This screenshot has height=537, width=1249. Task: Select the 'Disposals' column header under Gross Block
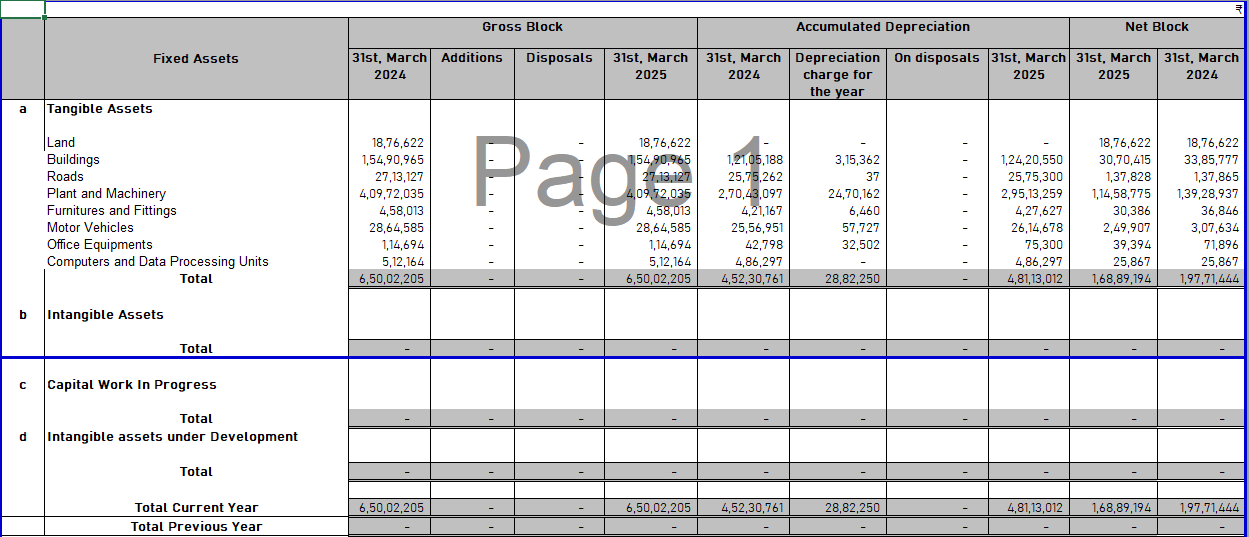(x=559, y=58)
